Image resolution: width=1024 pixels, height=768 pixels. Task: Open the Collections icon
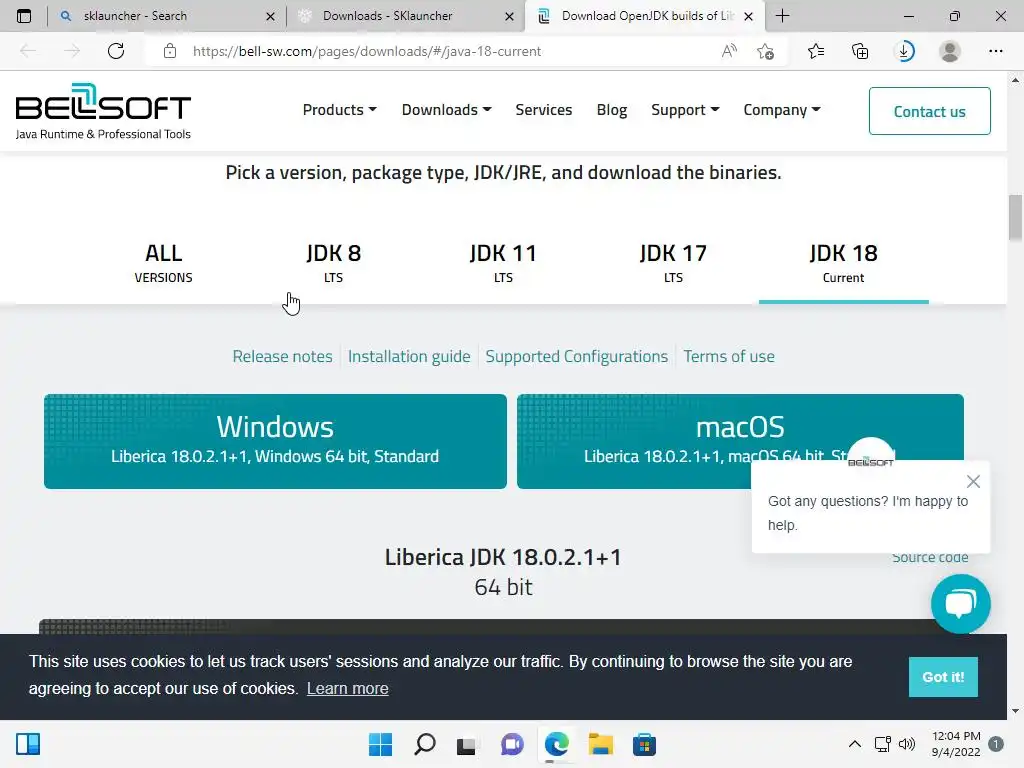point(860,51)
